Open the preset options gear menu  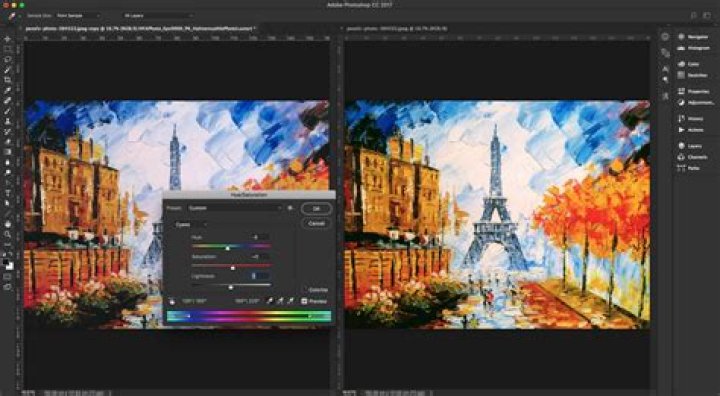coord(290,208)
